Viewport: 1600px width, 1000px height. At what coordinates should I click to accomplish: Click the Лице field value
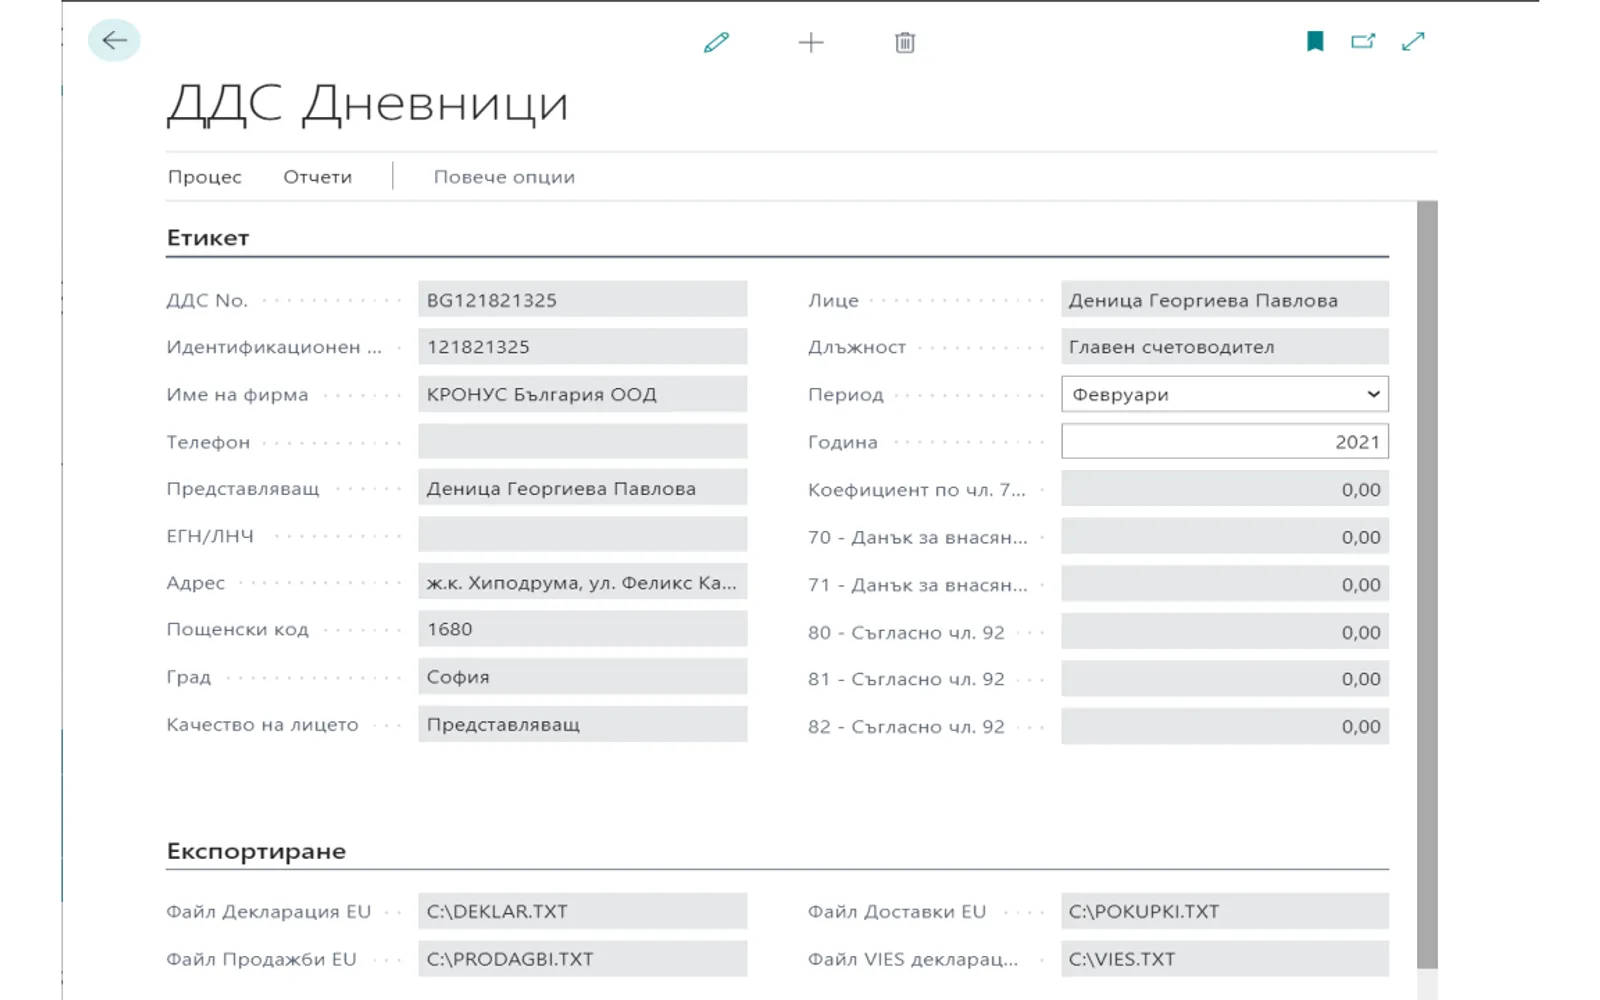[x=1225, y=300]
